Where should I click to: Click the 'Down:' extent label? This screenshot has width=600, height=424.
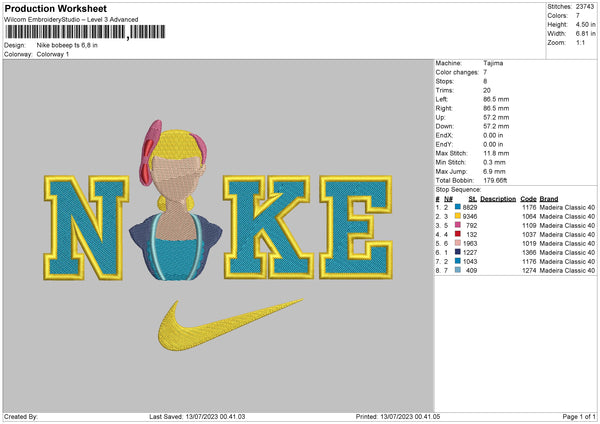point(445,126)
